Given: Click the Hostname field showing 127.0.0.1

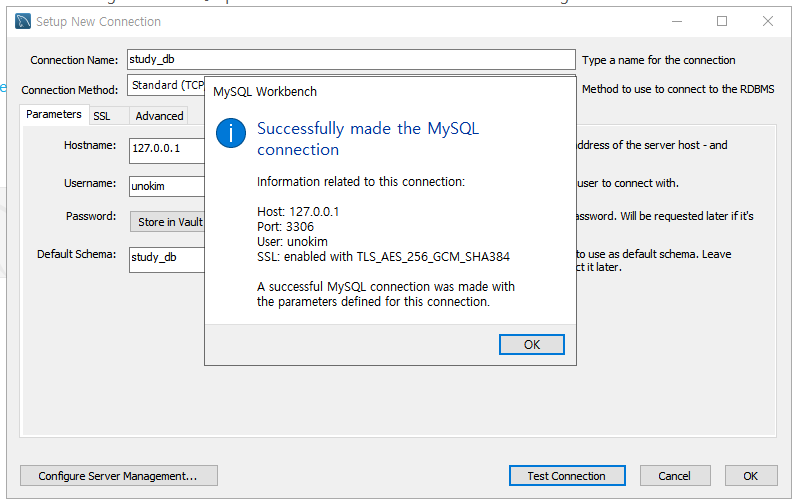Looking at the screenshot, I should [167, 150].
